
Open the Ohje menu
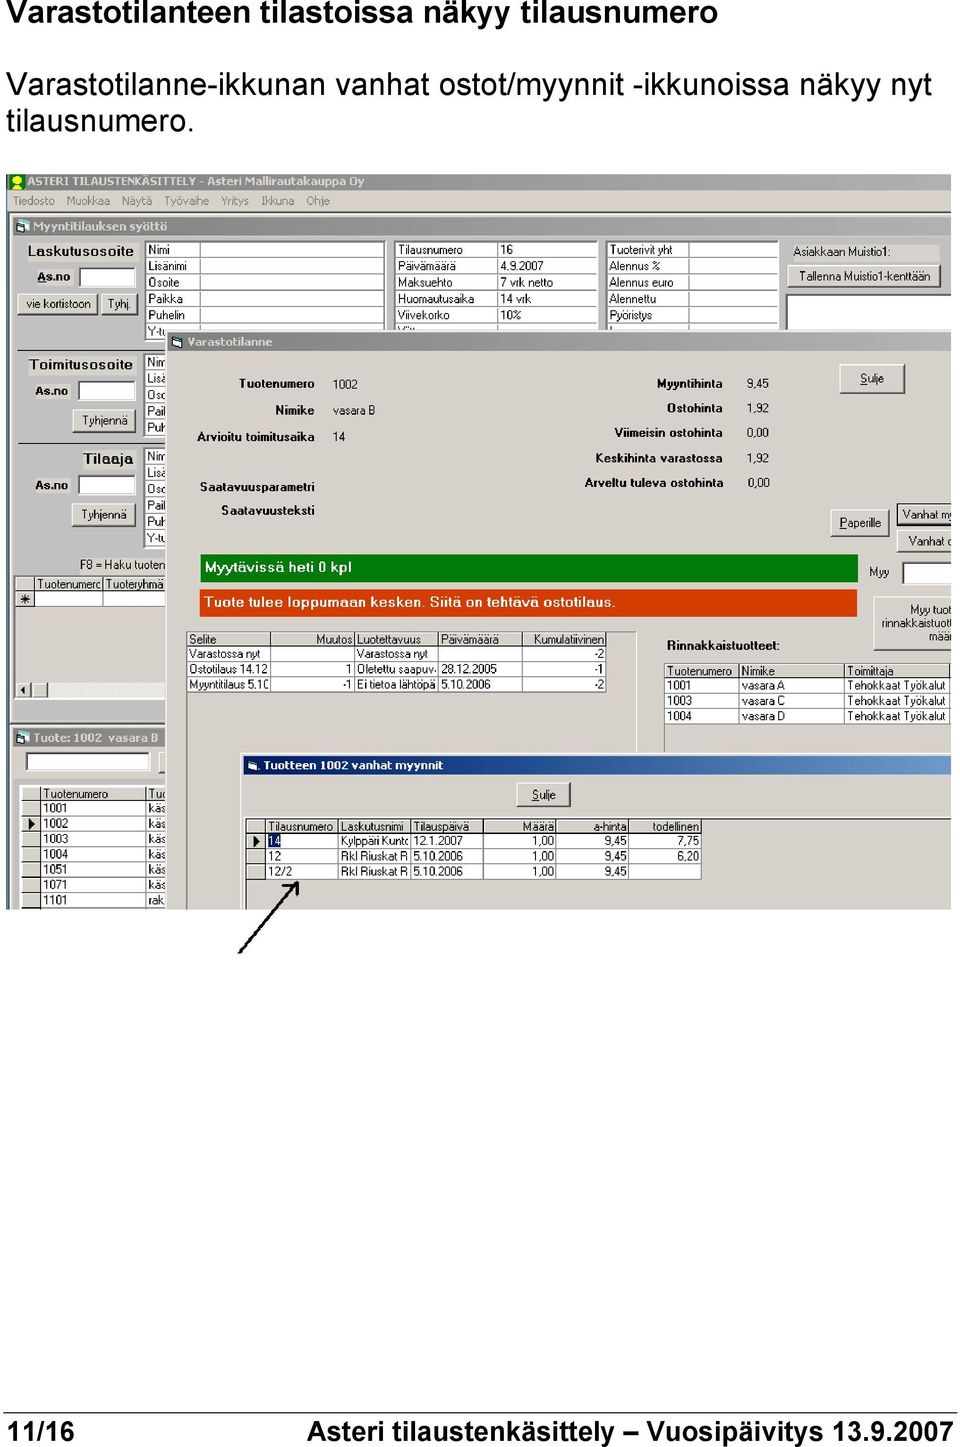pyautogui.click(x=318, y=201)
